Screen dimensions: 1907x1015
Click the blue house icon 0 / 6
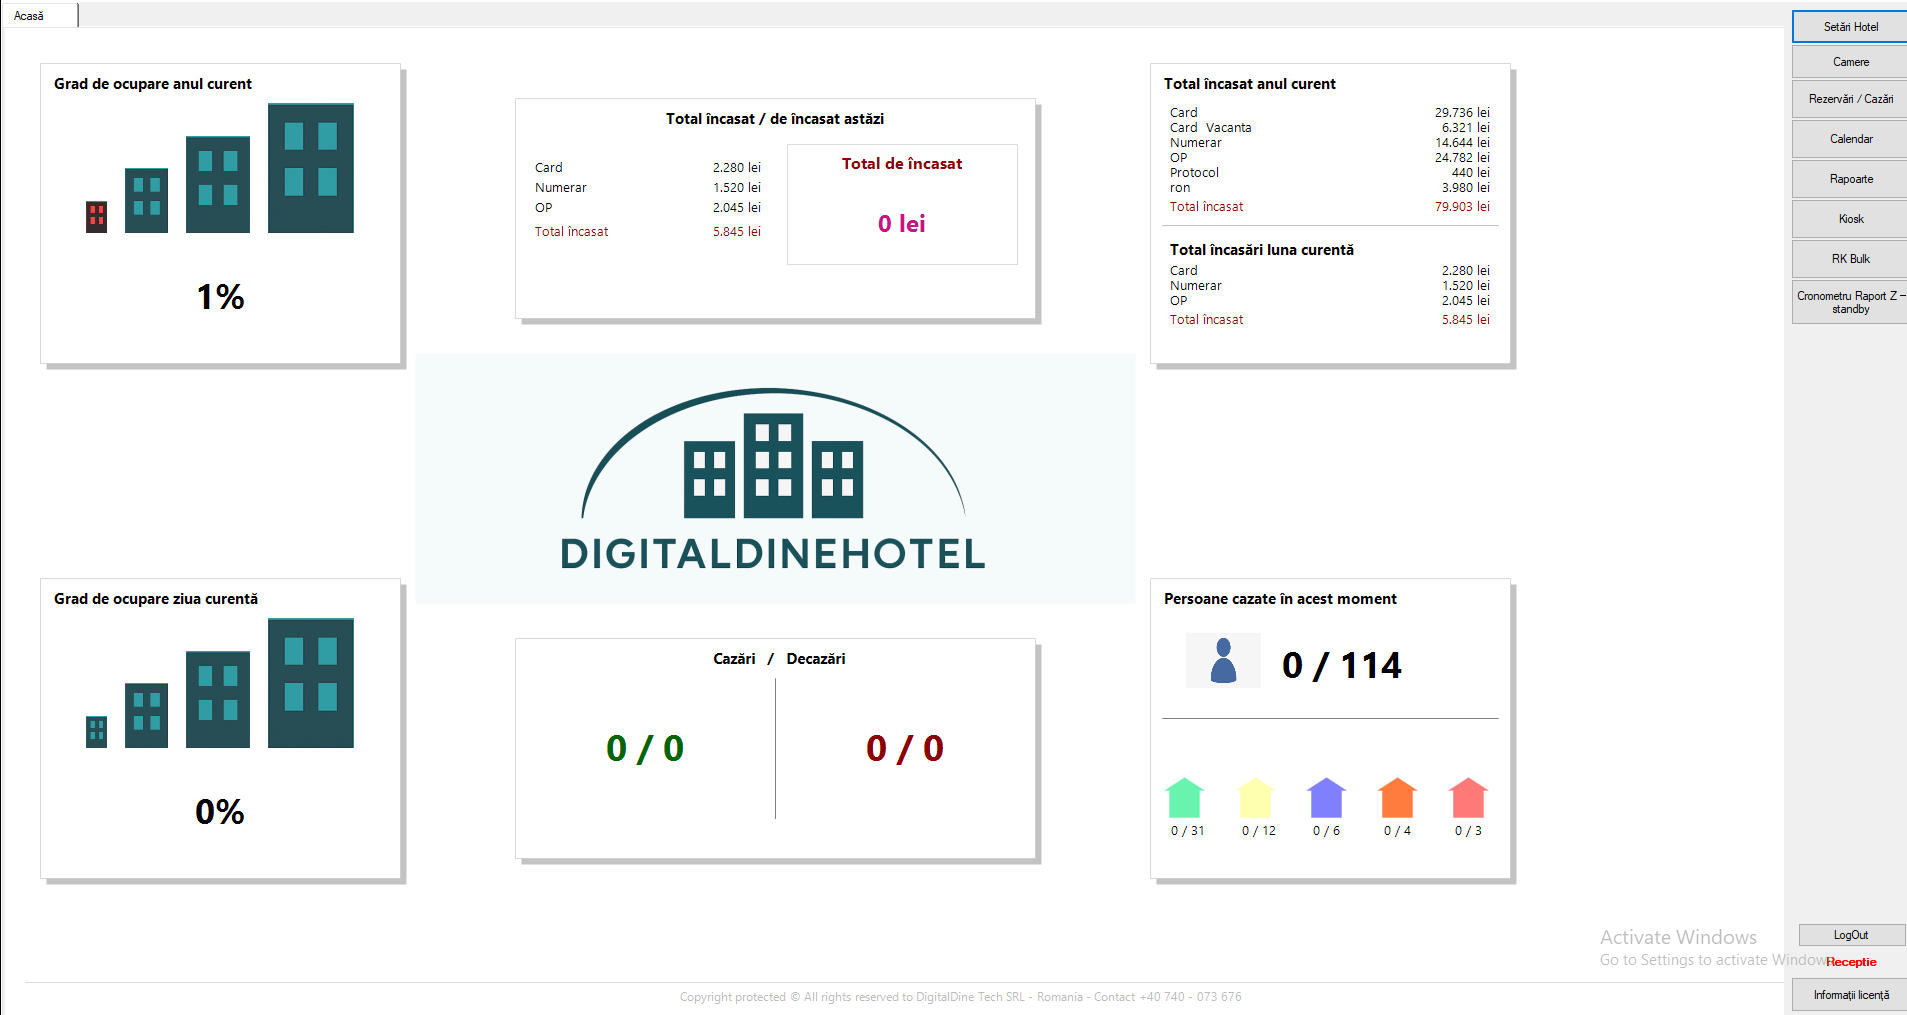coord(1326,798)
